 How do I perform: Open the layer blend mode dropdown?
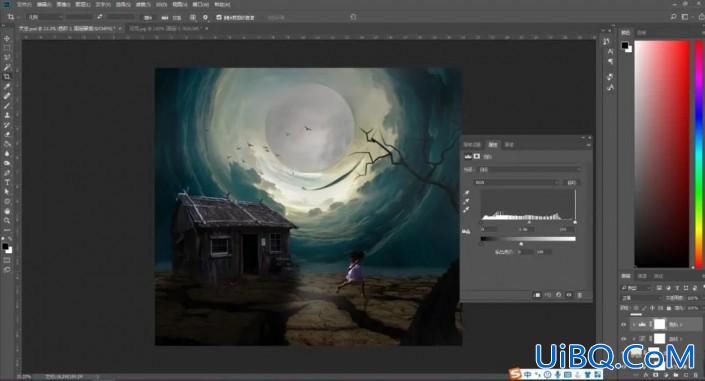[x=642, y=298]
